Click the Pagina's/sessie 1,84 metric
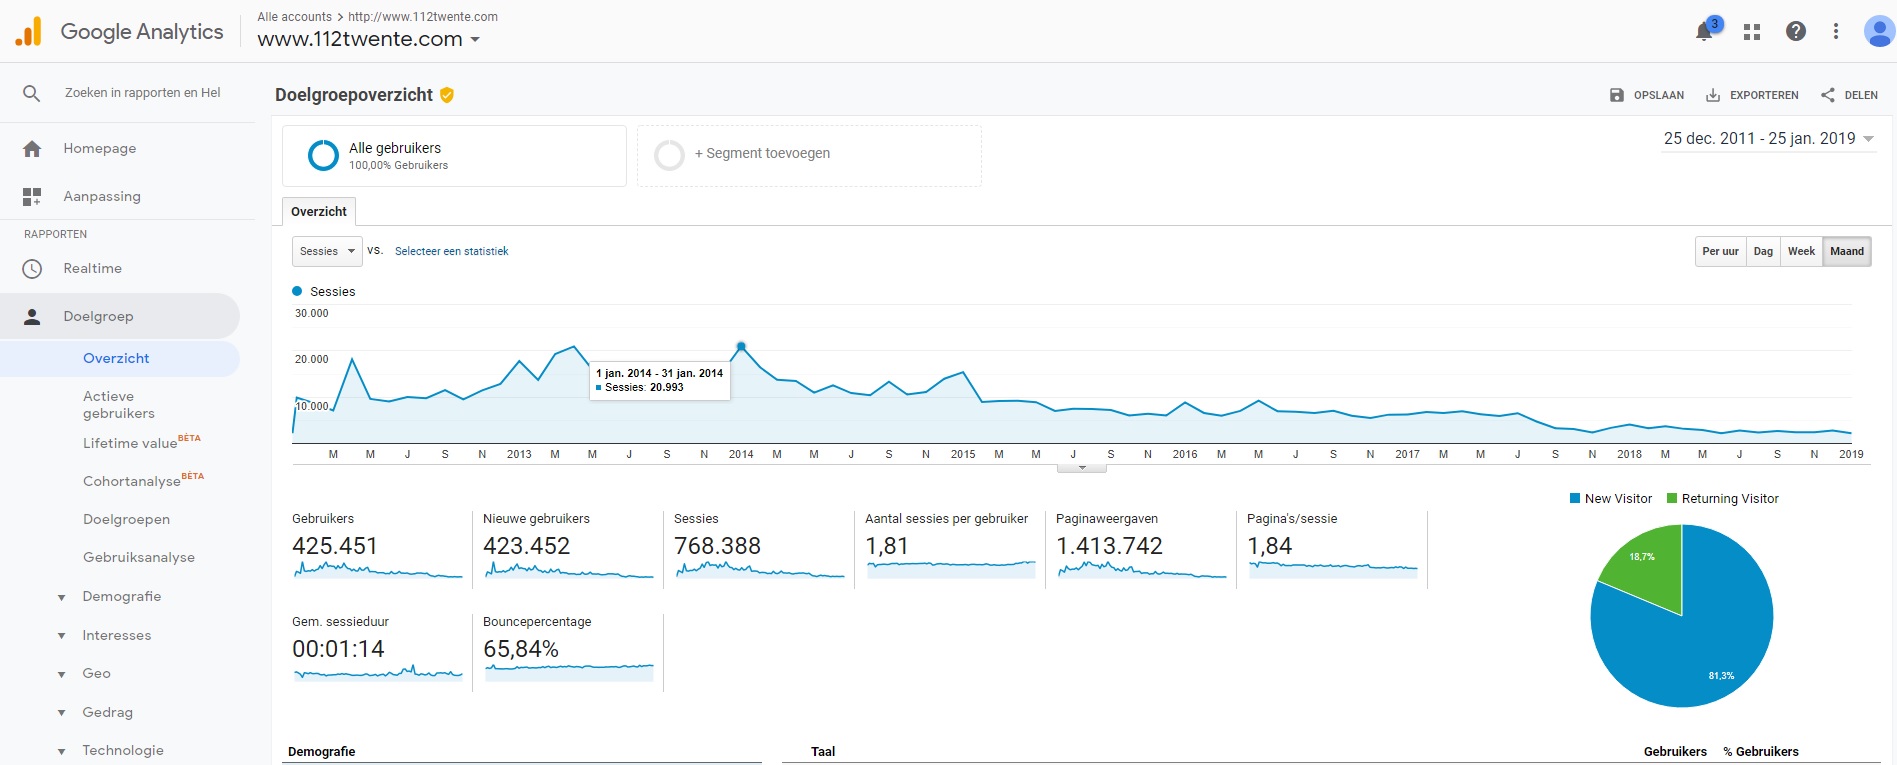1897x765 pixels. (1331, 549)
